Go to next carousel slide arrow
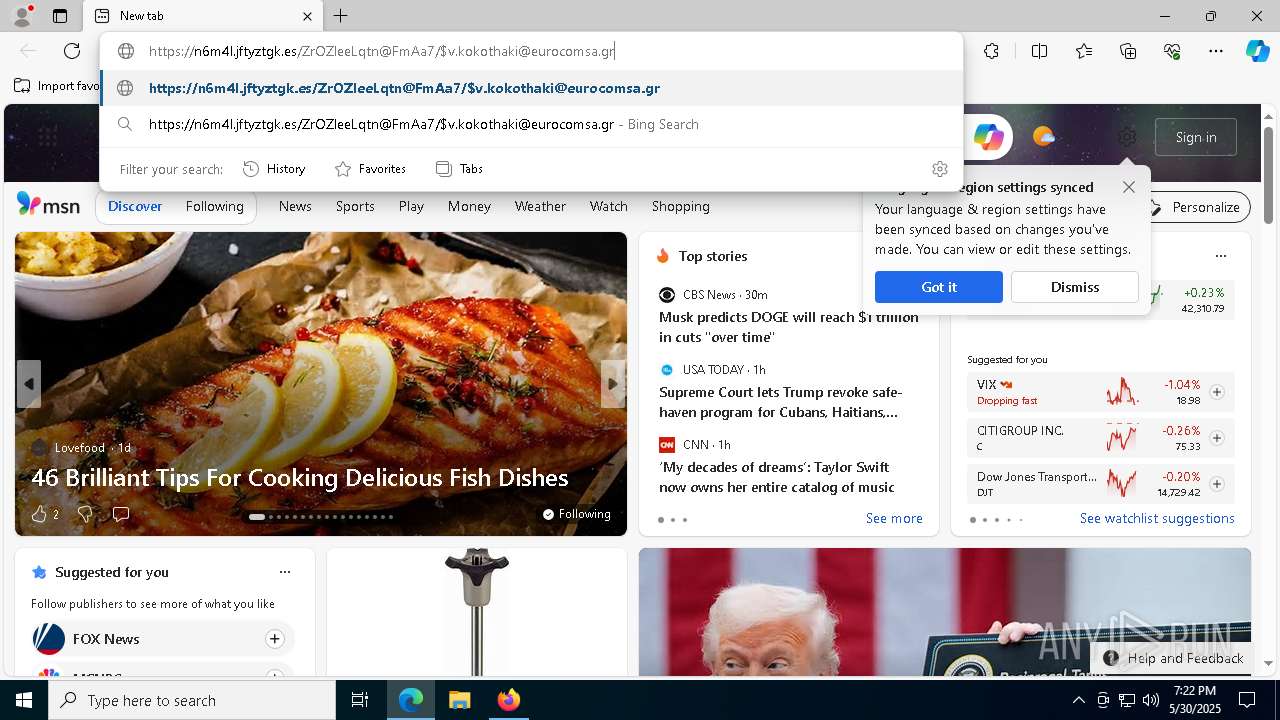 point(613,384)
